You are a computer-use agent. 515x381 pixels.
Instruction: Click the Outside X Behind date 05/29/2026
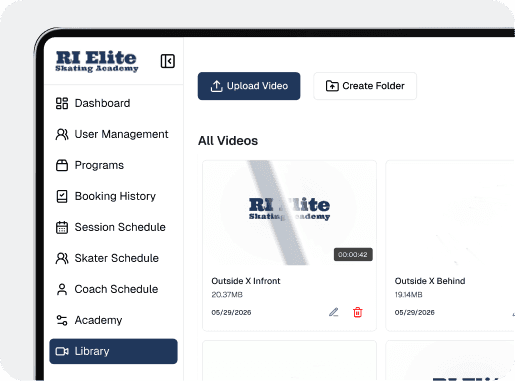pos(415,312)
